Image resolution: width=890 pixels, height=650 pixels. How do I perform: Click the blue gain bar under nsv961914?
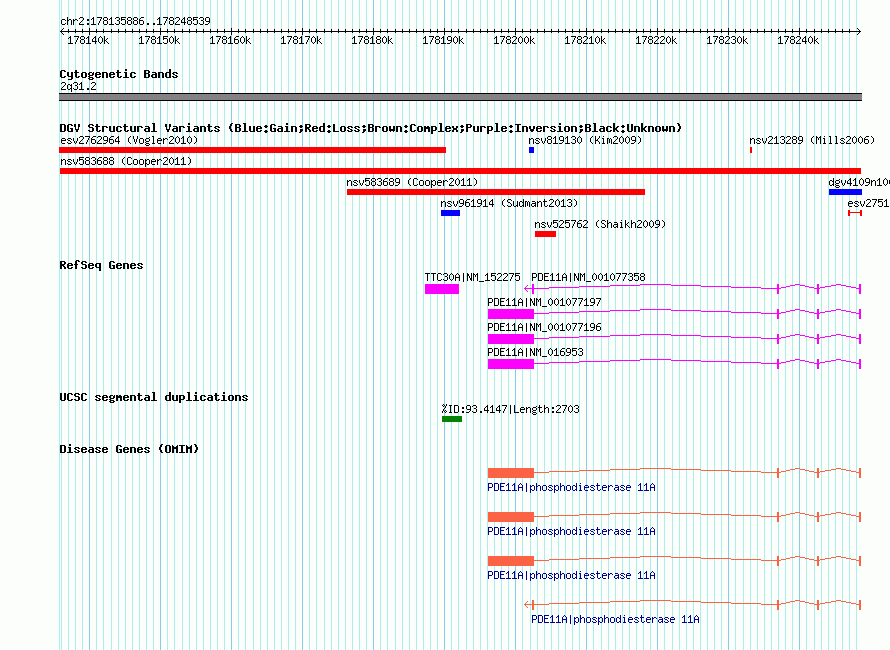tap(450, 213)
